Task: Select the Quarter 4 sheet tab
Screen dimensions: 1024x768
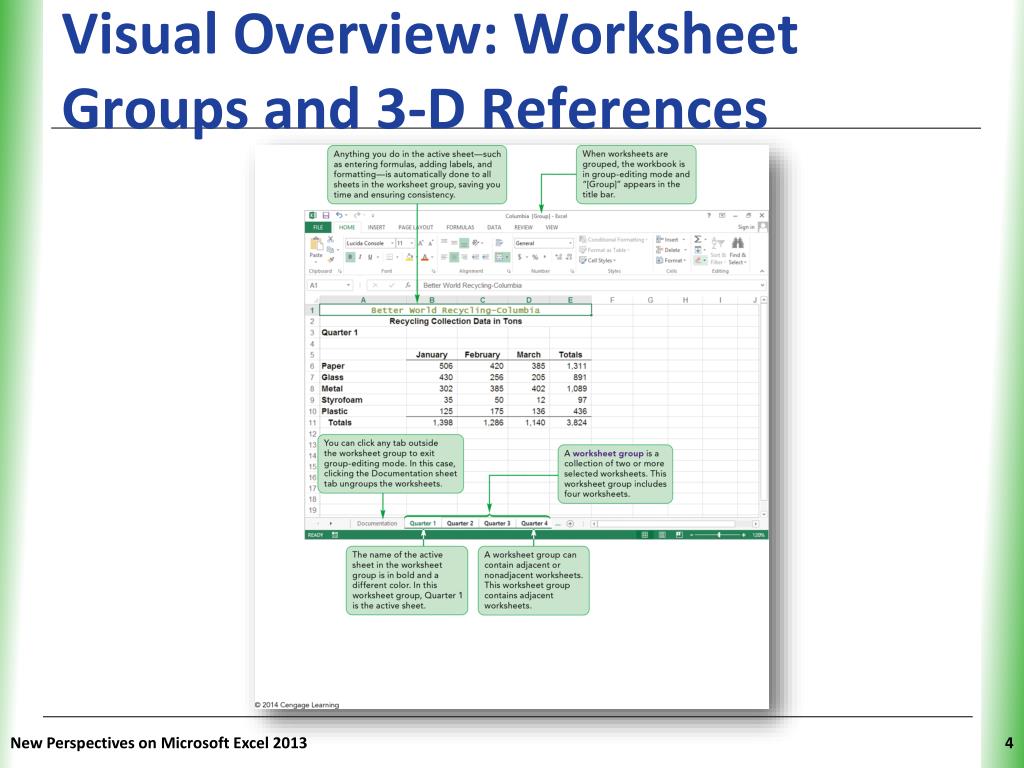Action: [534, 524]
